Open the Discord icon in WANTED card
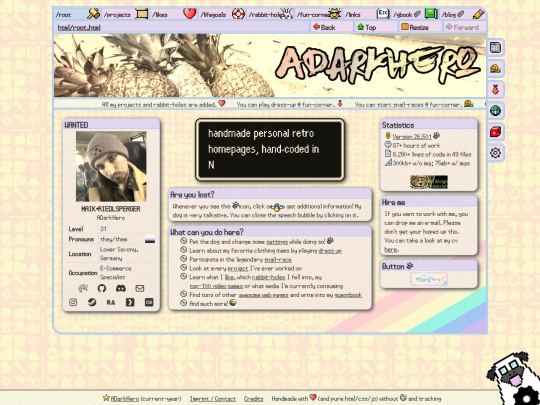Viewport: 540px width, 405px height. coord(121,288)
